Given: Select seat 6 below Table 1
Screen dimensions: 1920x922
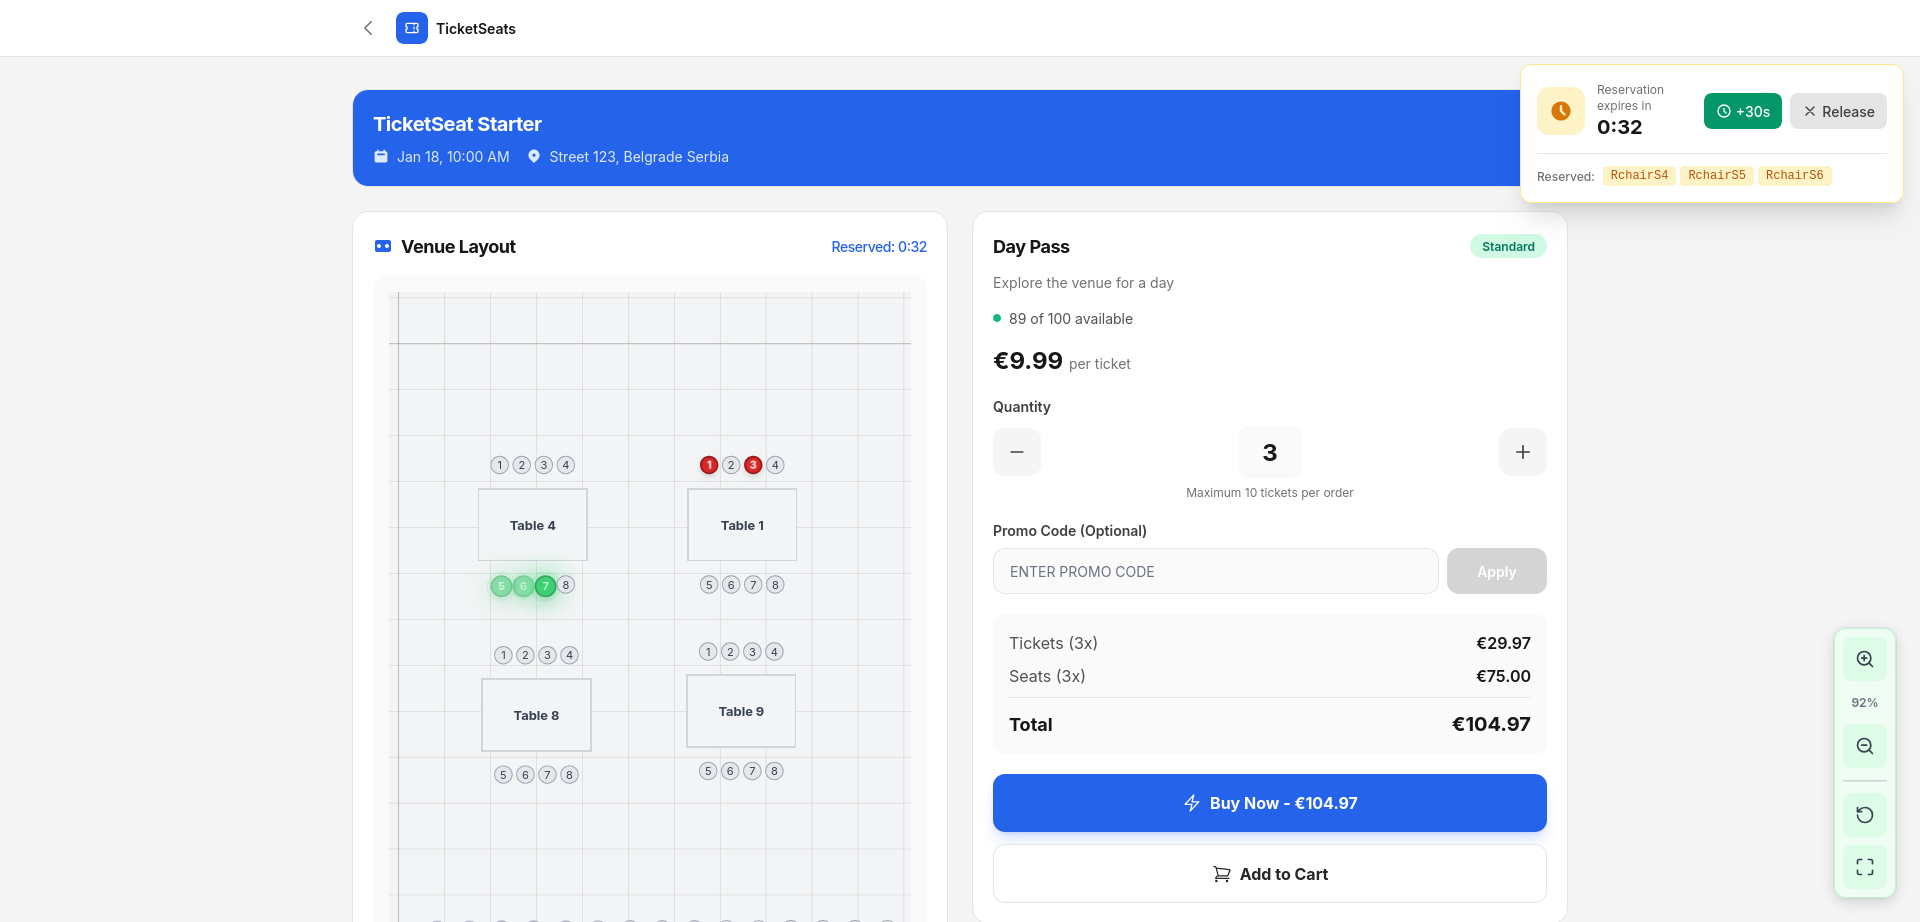Looking at the screenshot, I should pos(731,585).
